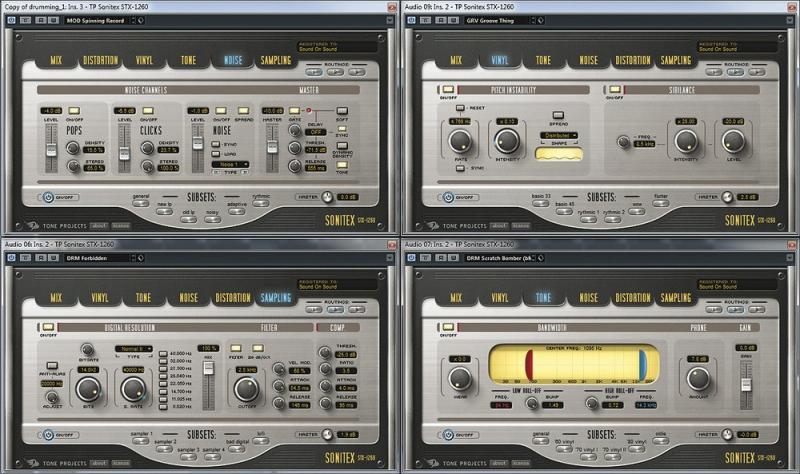Toggle Dynamic Density switch
The height and width of the screenshot is (474, 800).
click(342, 145)
